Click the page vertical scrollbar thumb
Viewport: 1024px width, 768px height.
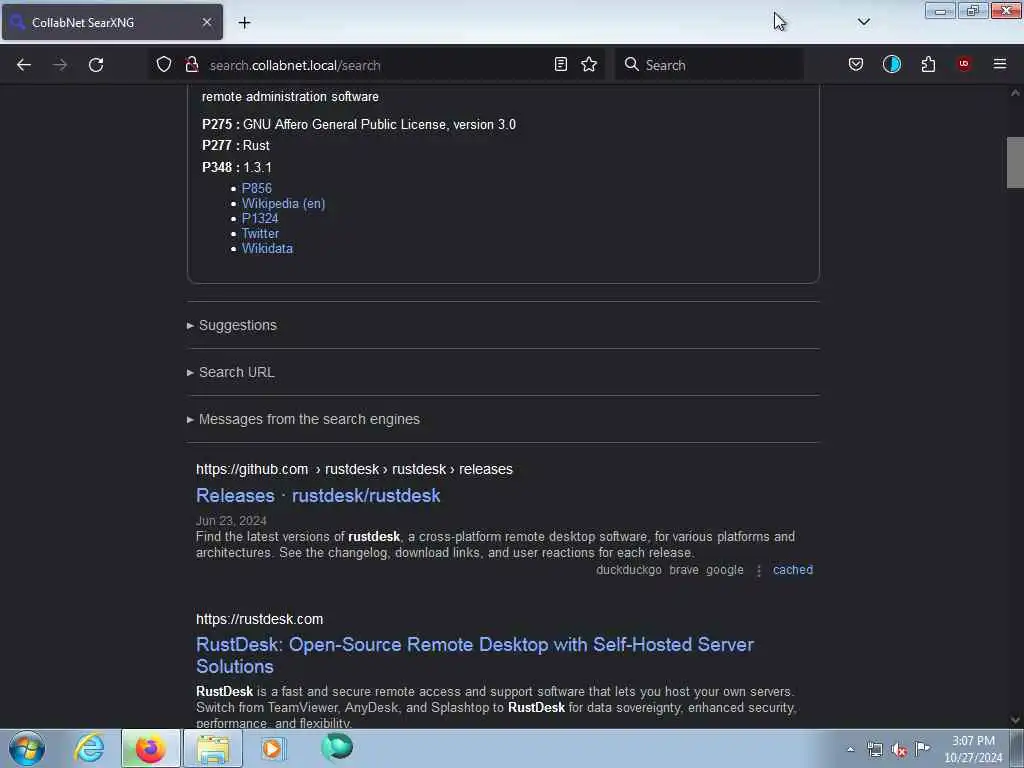tap(1014, 163)
